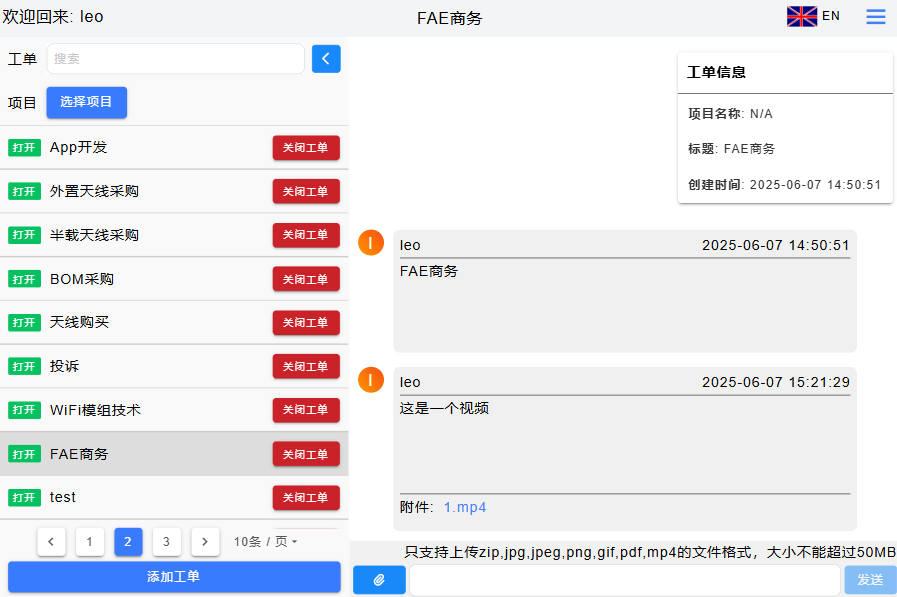Image resolution: width=897 pixels, height=597 pixels.
Task: Click the avatar beside the first FAE商务 message
Action: 371,243
